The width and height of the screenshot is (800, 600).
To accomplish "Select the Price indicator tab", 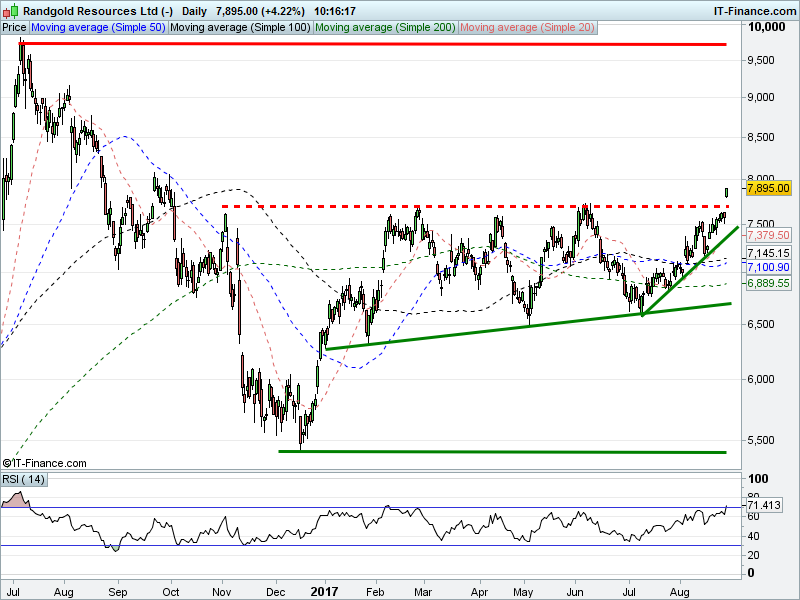I will click(14, 28).
